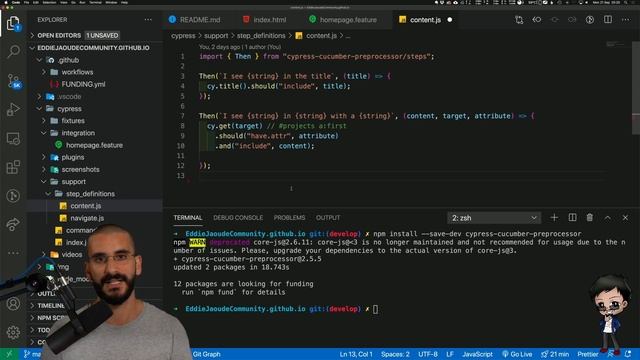Screen dimensions: 640x360
Task: Expand the Open Editors section
Action: tap(32, 36)
